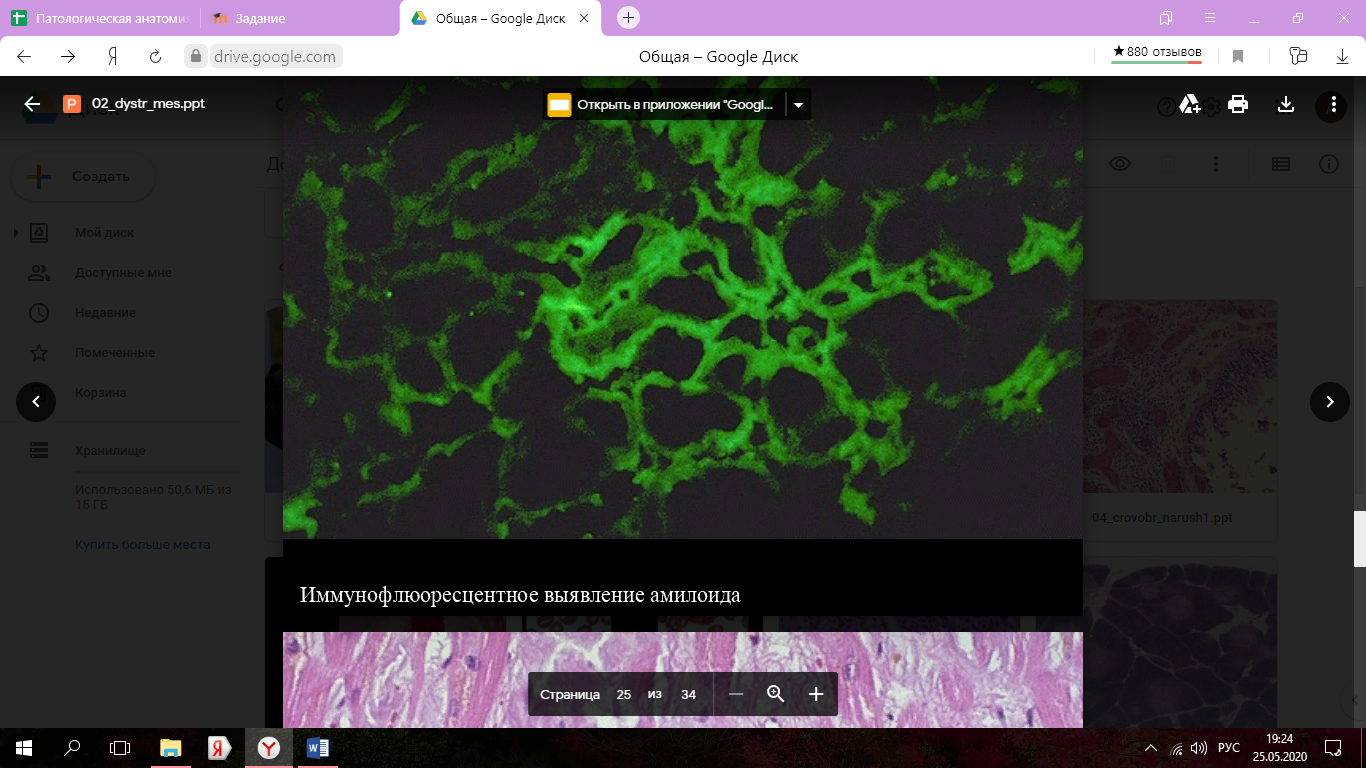The image size is (1366, 768).
Task: Open the Windows Start menu
Action: pos(24,748)
